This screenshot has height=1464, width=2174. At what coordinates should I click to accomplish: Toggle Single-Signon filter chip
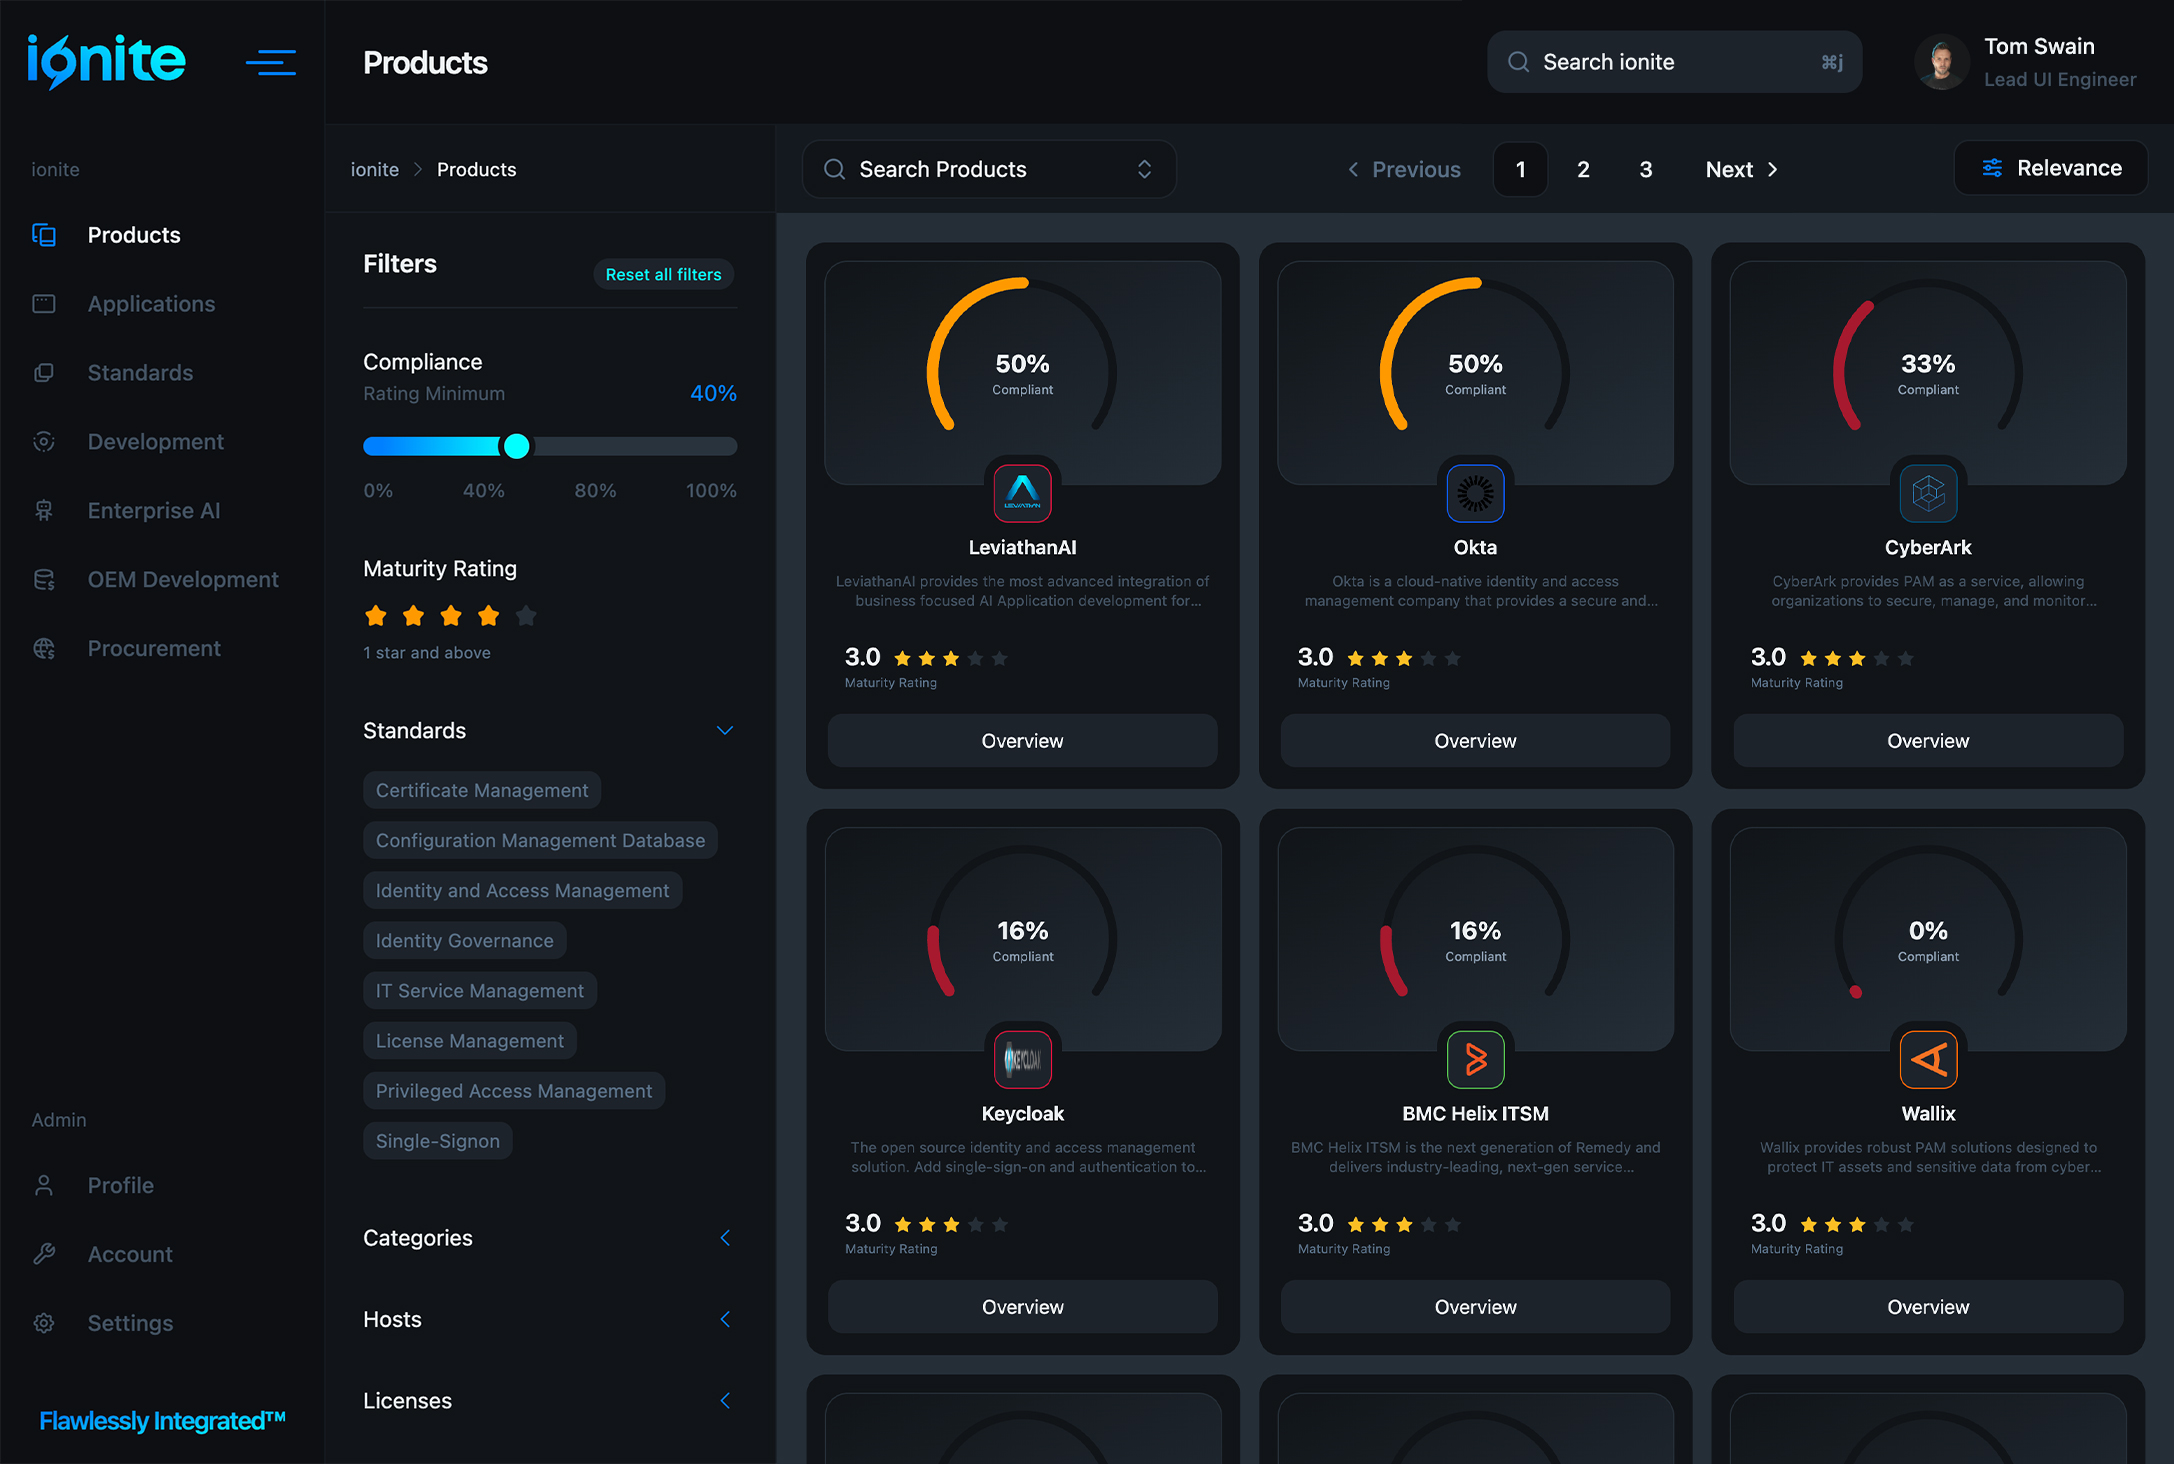(x=438, y=1141)
